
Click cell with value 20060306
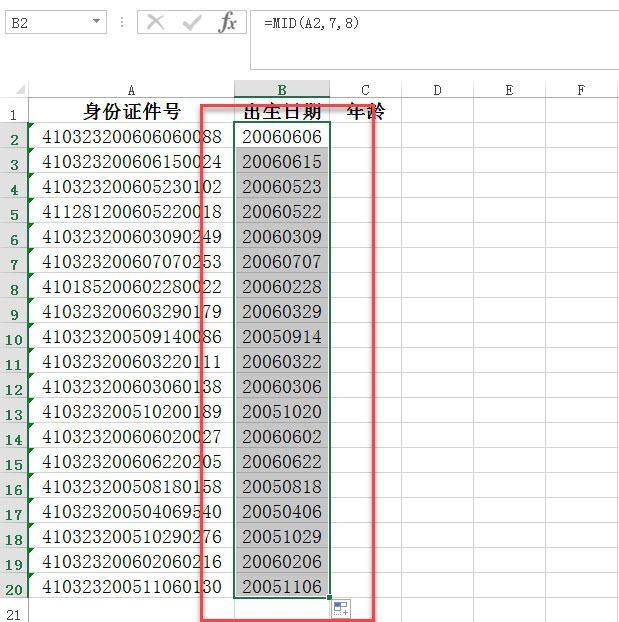click(282, 386)
